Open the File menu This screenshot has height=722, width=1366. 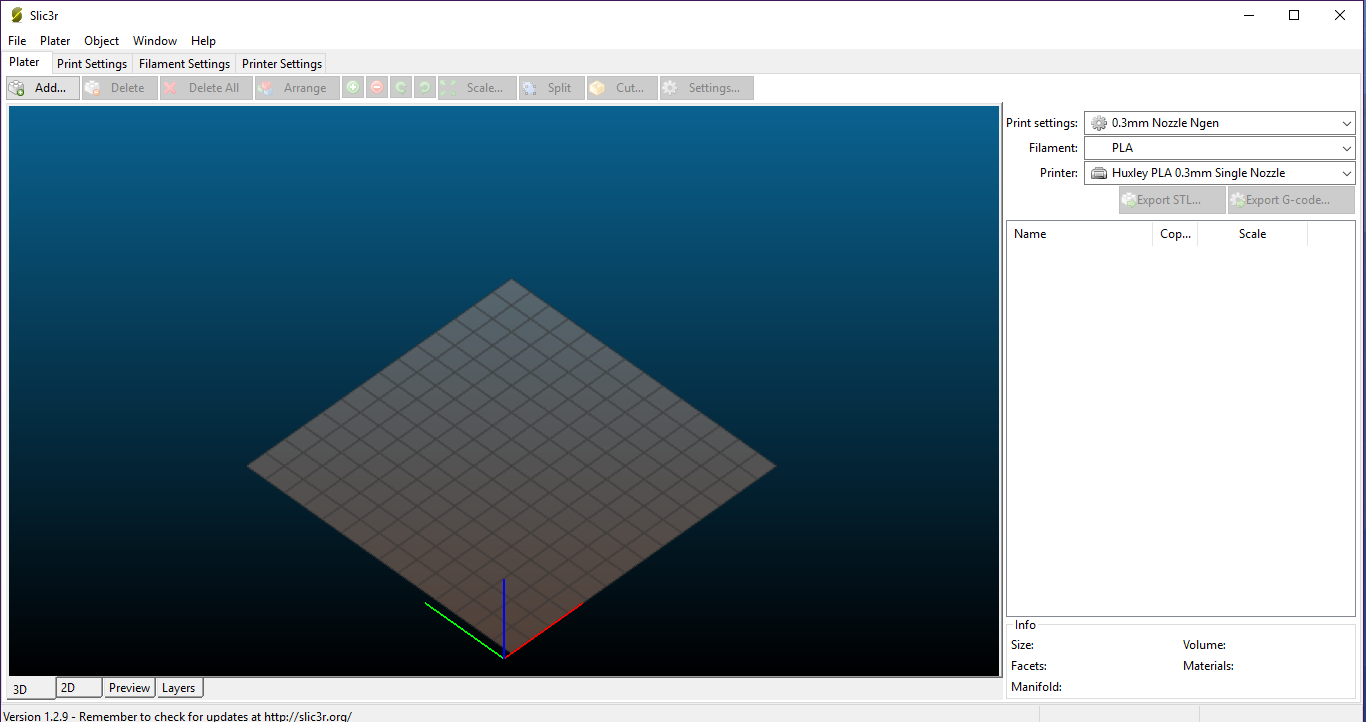pos(17,41)
